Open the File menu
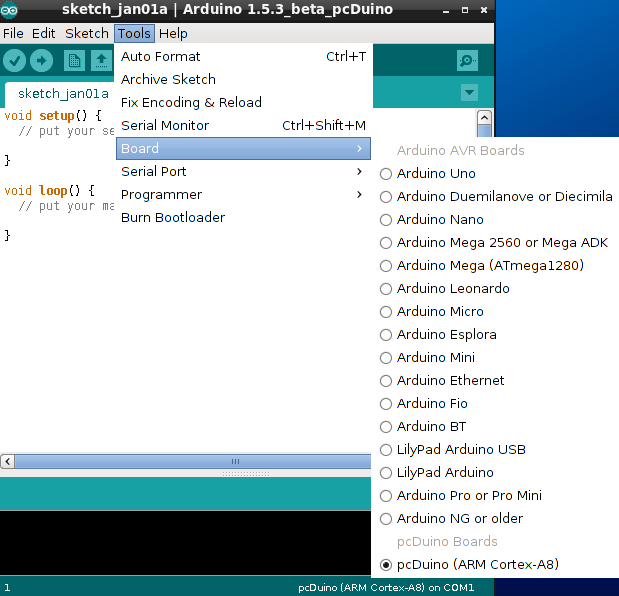Screen dimensions: 619x596 click(13, 34)
